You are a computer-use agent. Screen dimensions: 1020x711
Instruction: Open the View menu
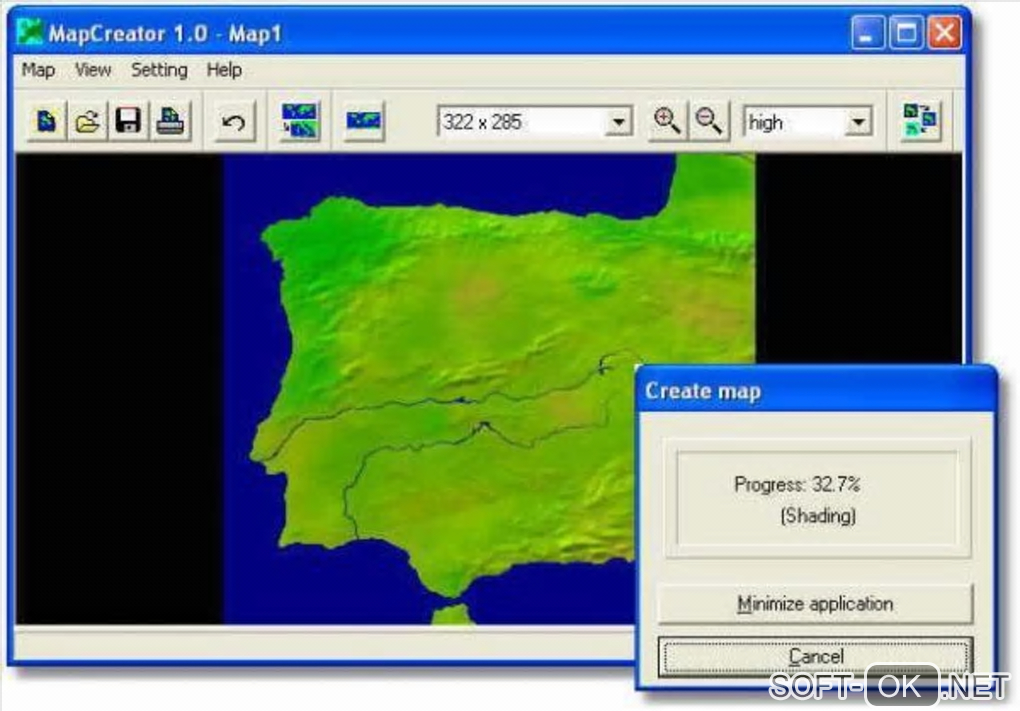coord(93,70)
